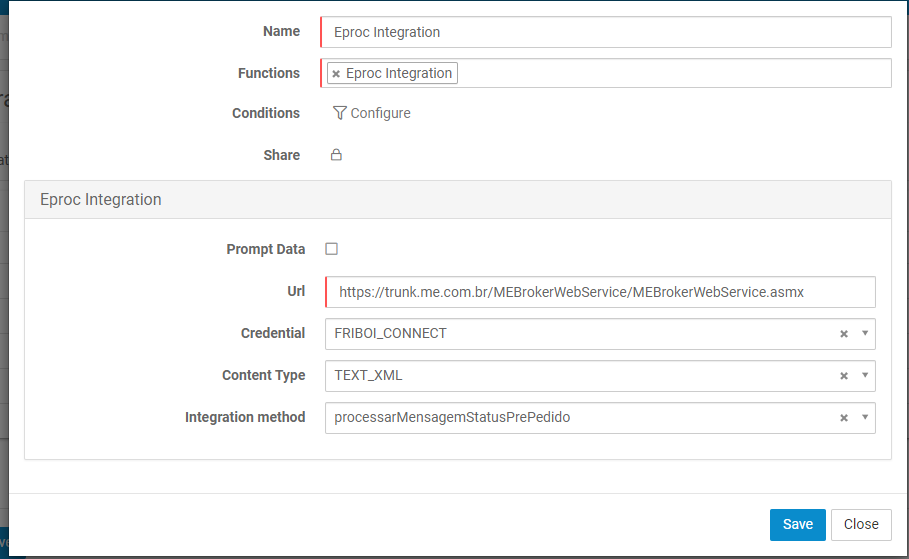The height and width of the screenshot is (559, 909).
Task: Select the FRIBOI_CONNECT value in Credential
Action: 391,334
